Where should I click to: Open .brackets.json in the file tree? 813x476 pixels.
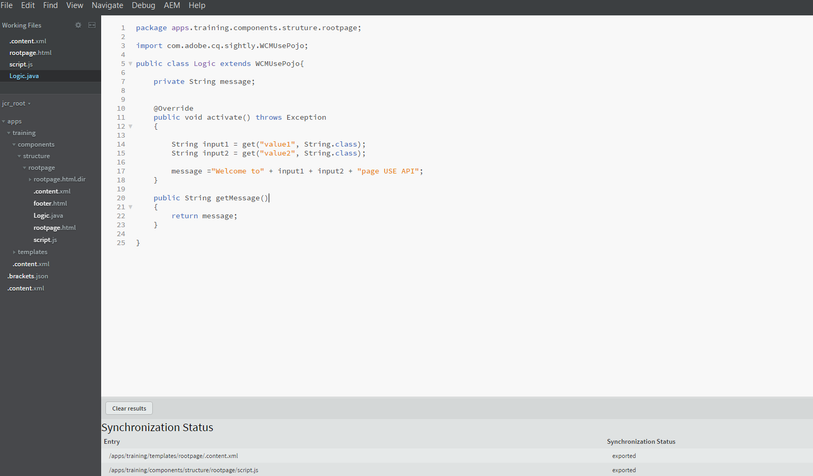[27, 276]
